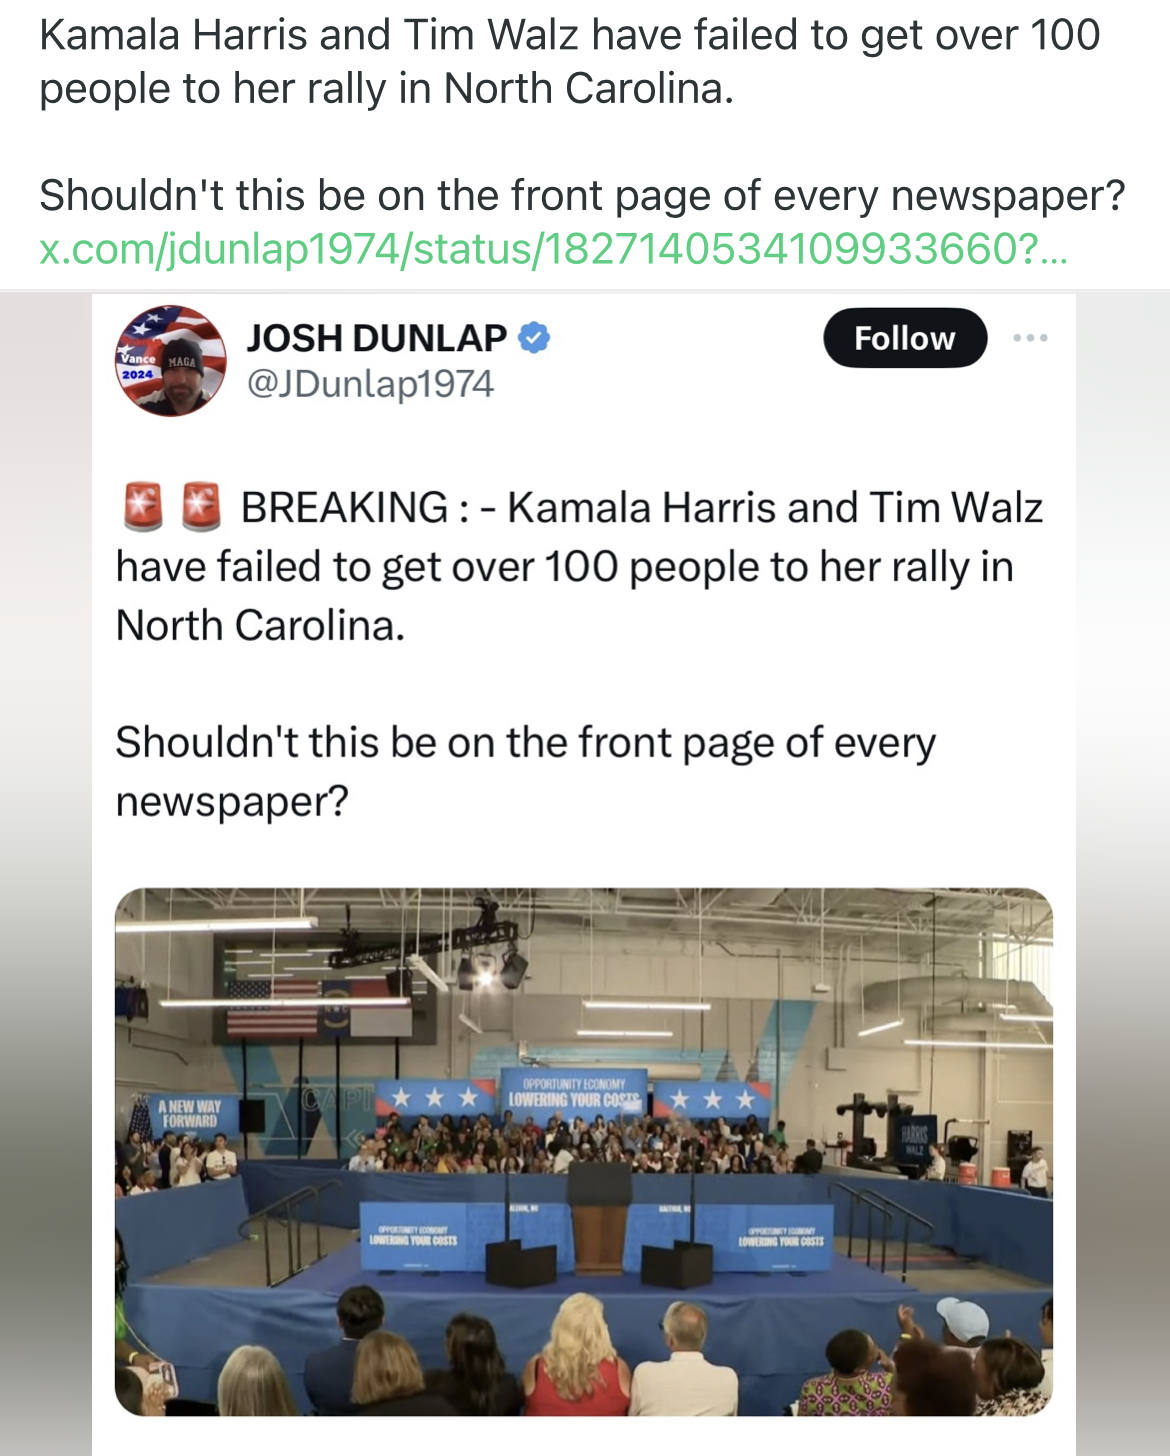Click the @JDunlap1974 handle
The image size is (1170, 1456).
point(370,384)
